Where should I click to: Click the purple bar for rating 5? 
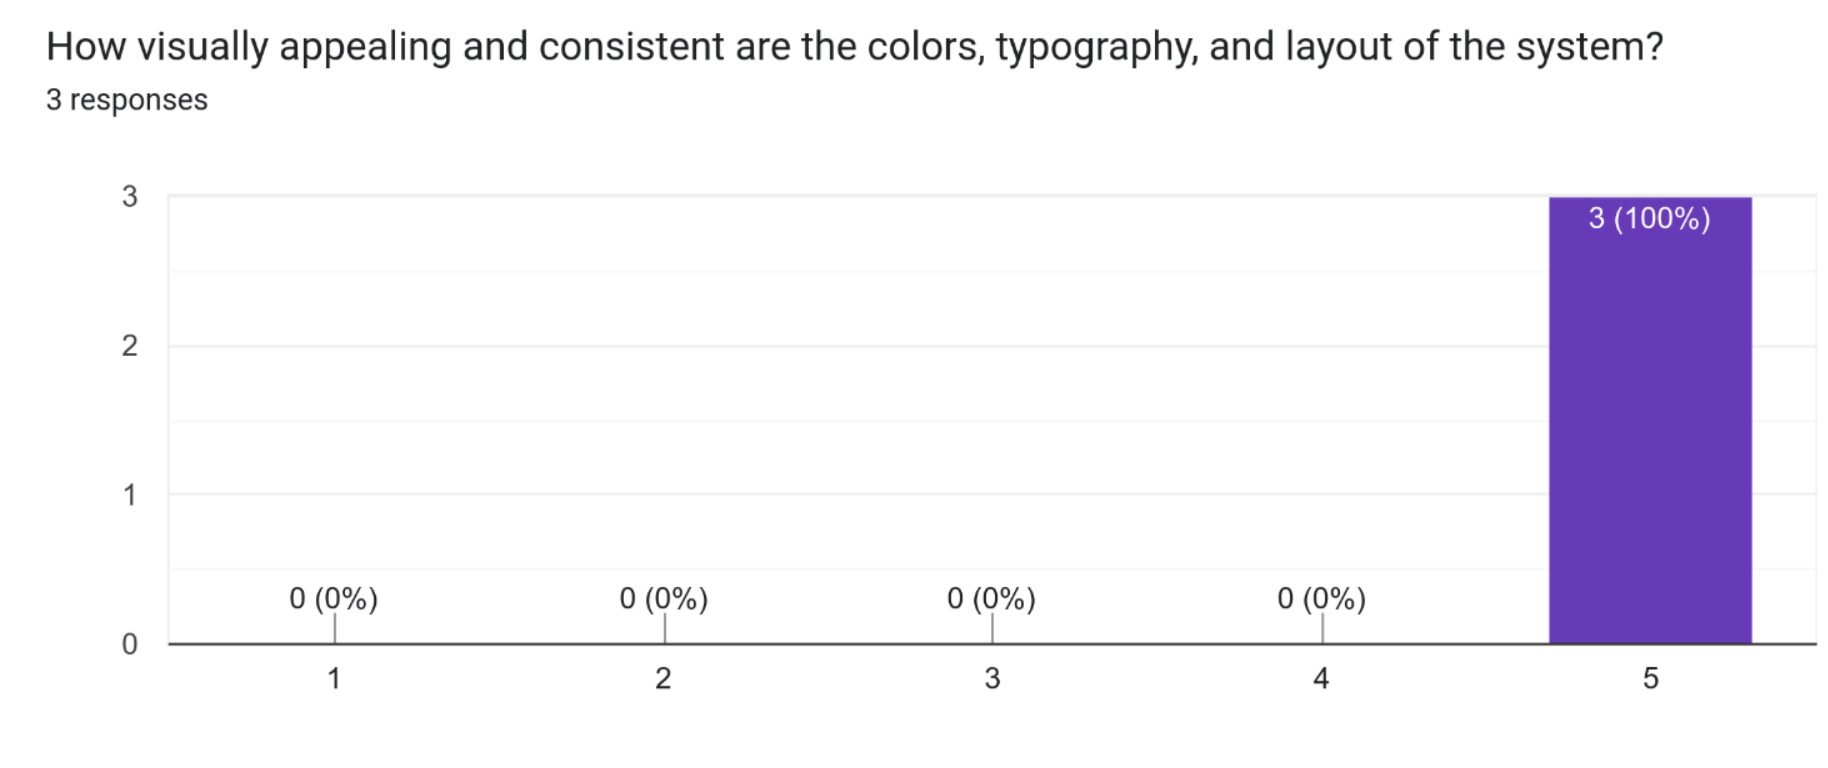coord(1650,430)
